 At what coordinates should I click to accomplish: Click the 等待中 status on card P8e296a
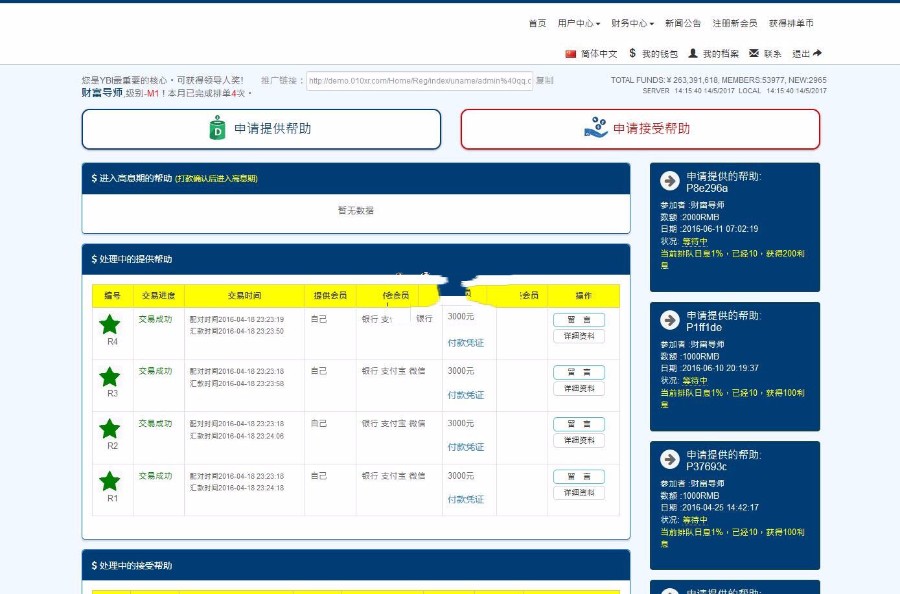pyautogui.click(x=695, y=242)
